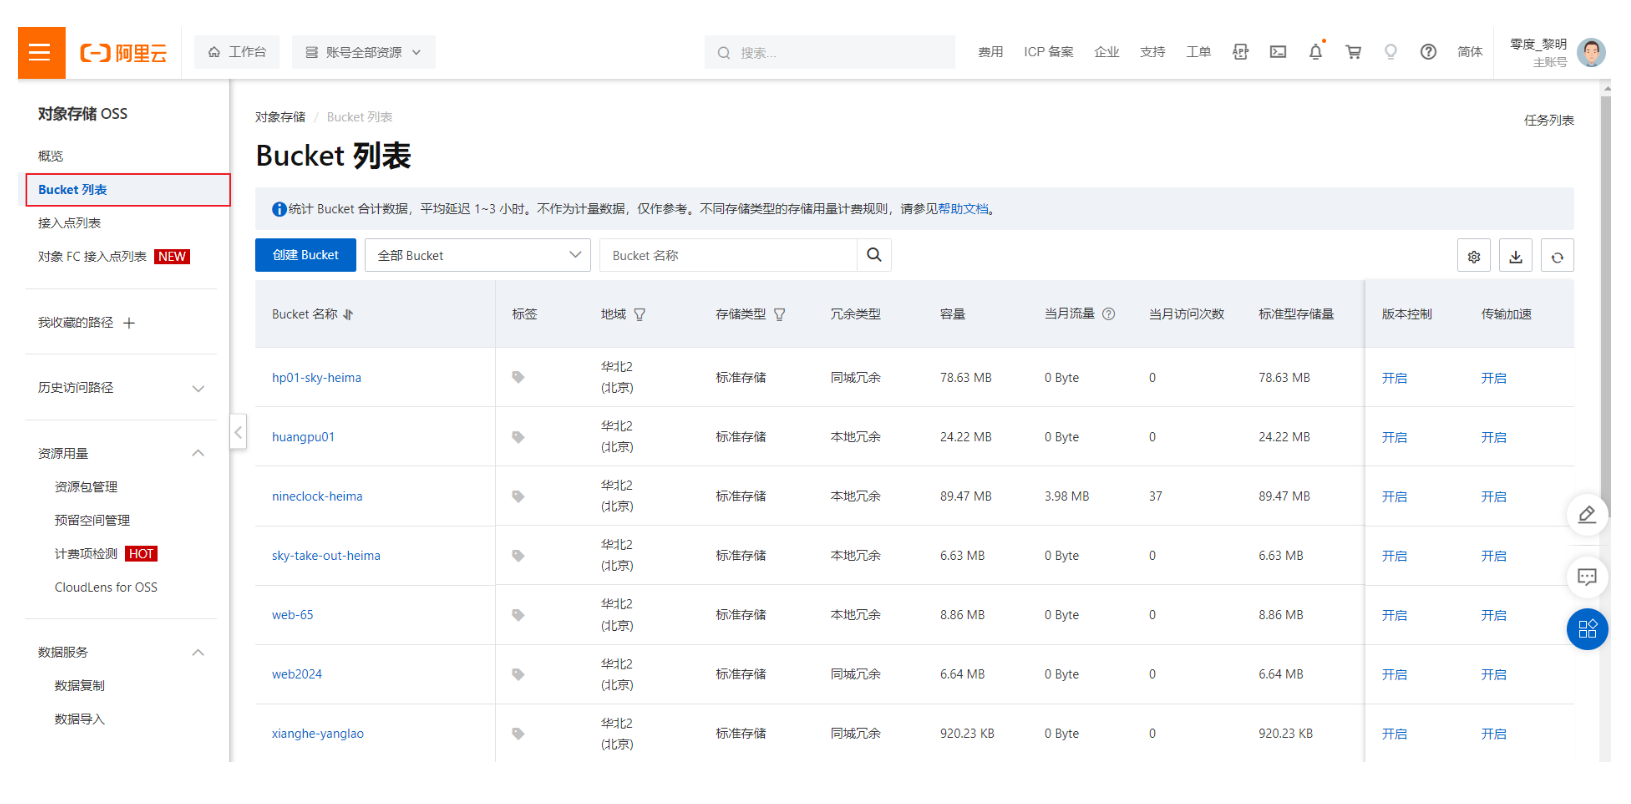
Task: Open the help question mark icon
Action: (1428, 52)
